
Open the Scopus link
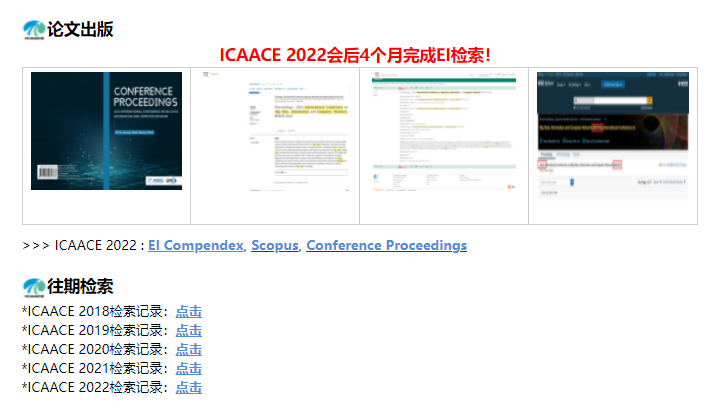pos(275,245)
